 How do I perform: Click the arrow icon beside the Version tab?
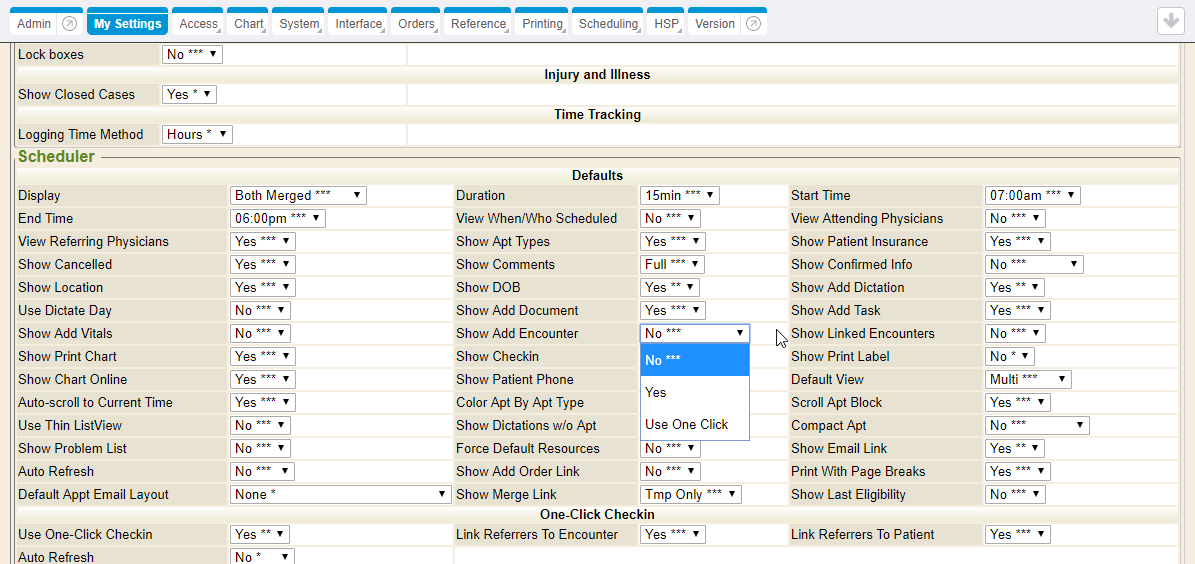753,24
